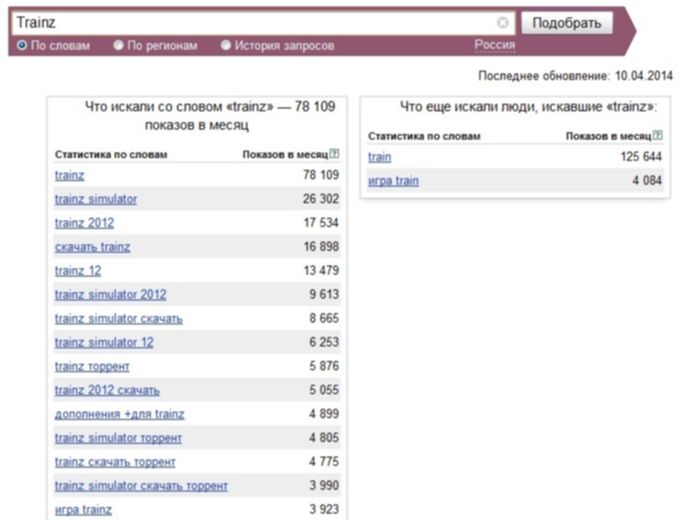
Task: Open the 'игра trainz' keyword link
Action: [x=83, y=510]
